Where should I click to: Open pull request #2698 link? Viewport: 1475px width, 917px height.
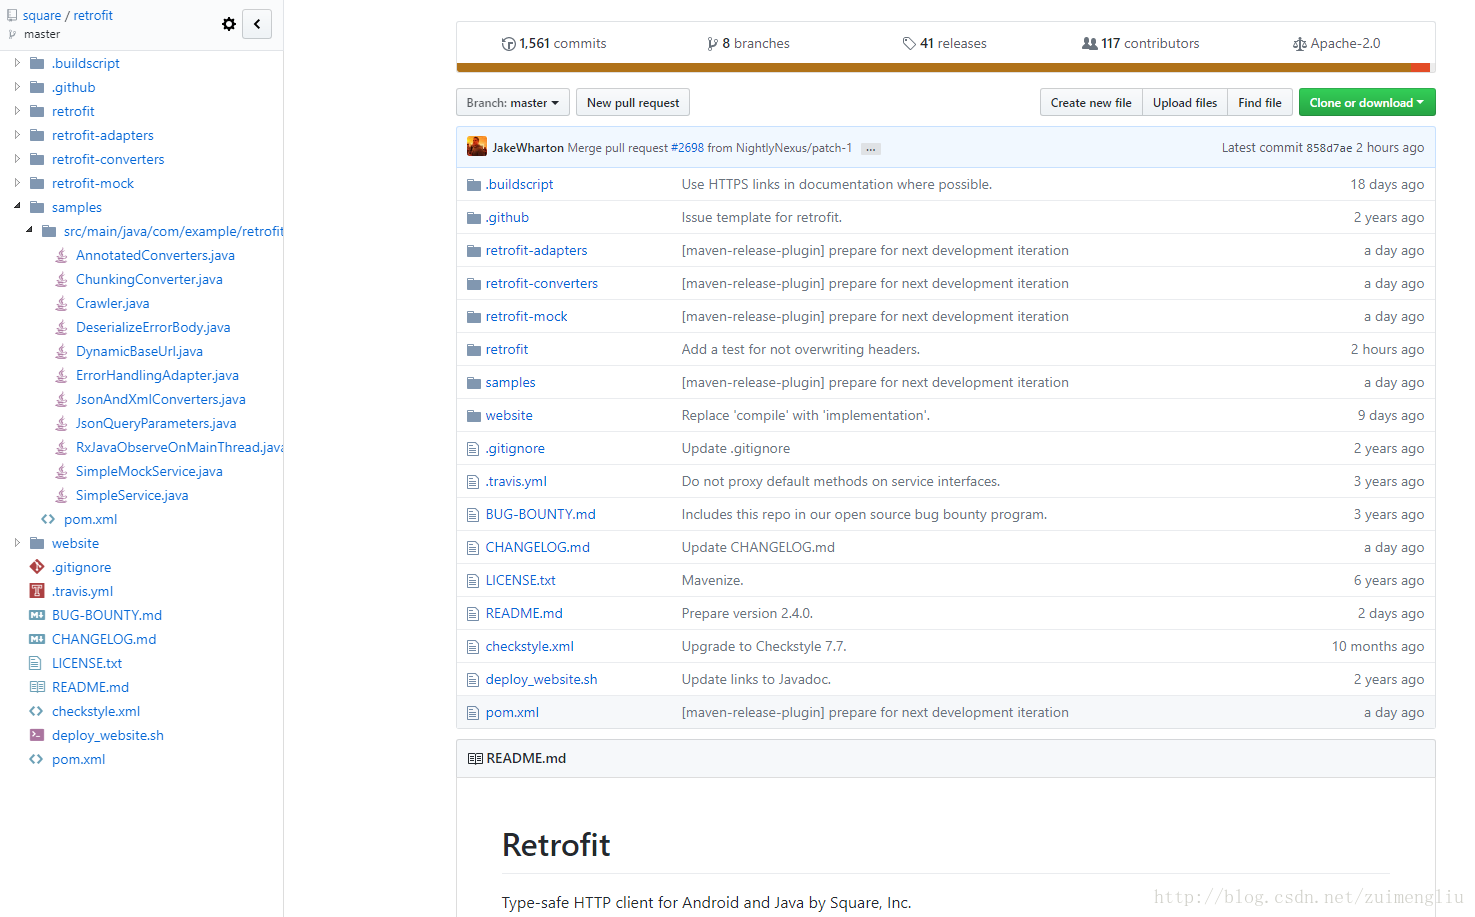[x=687, y=148]
